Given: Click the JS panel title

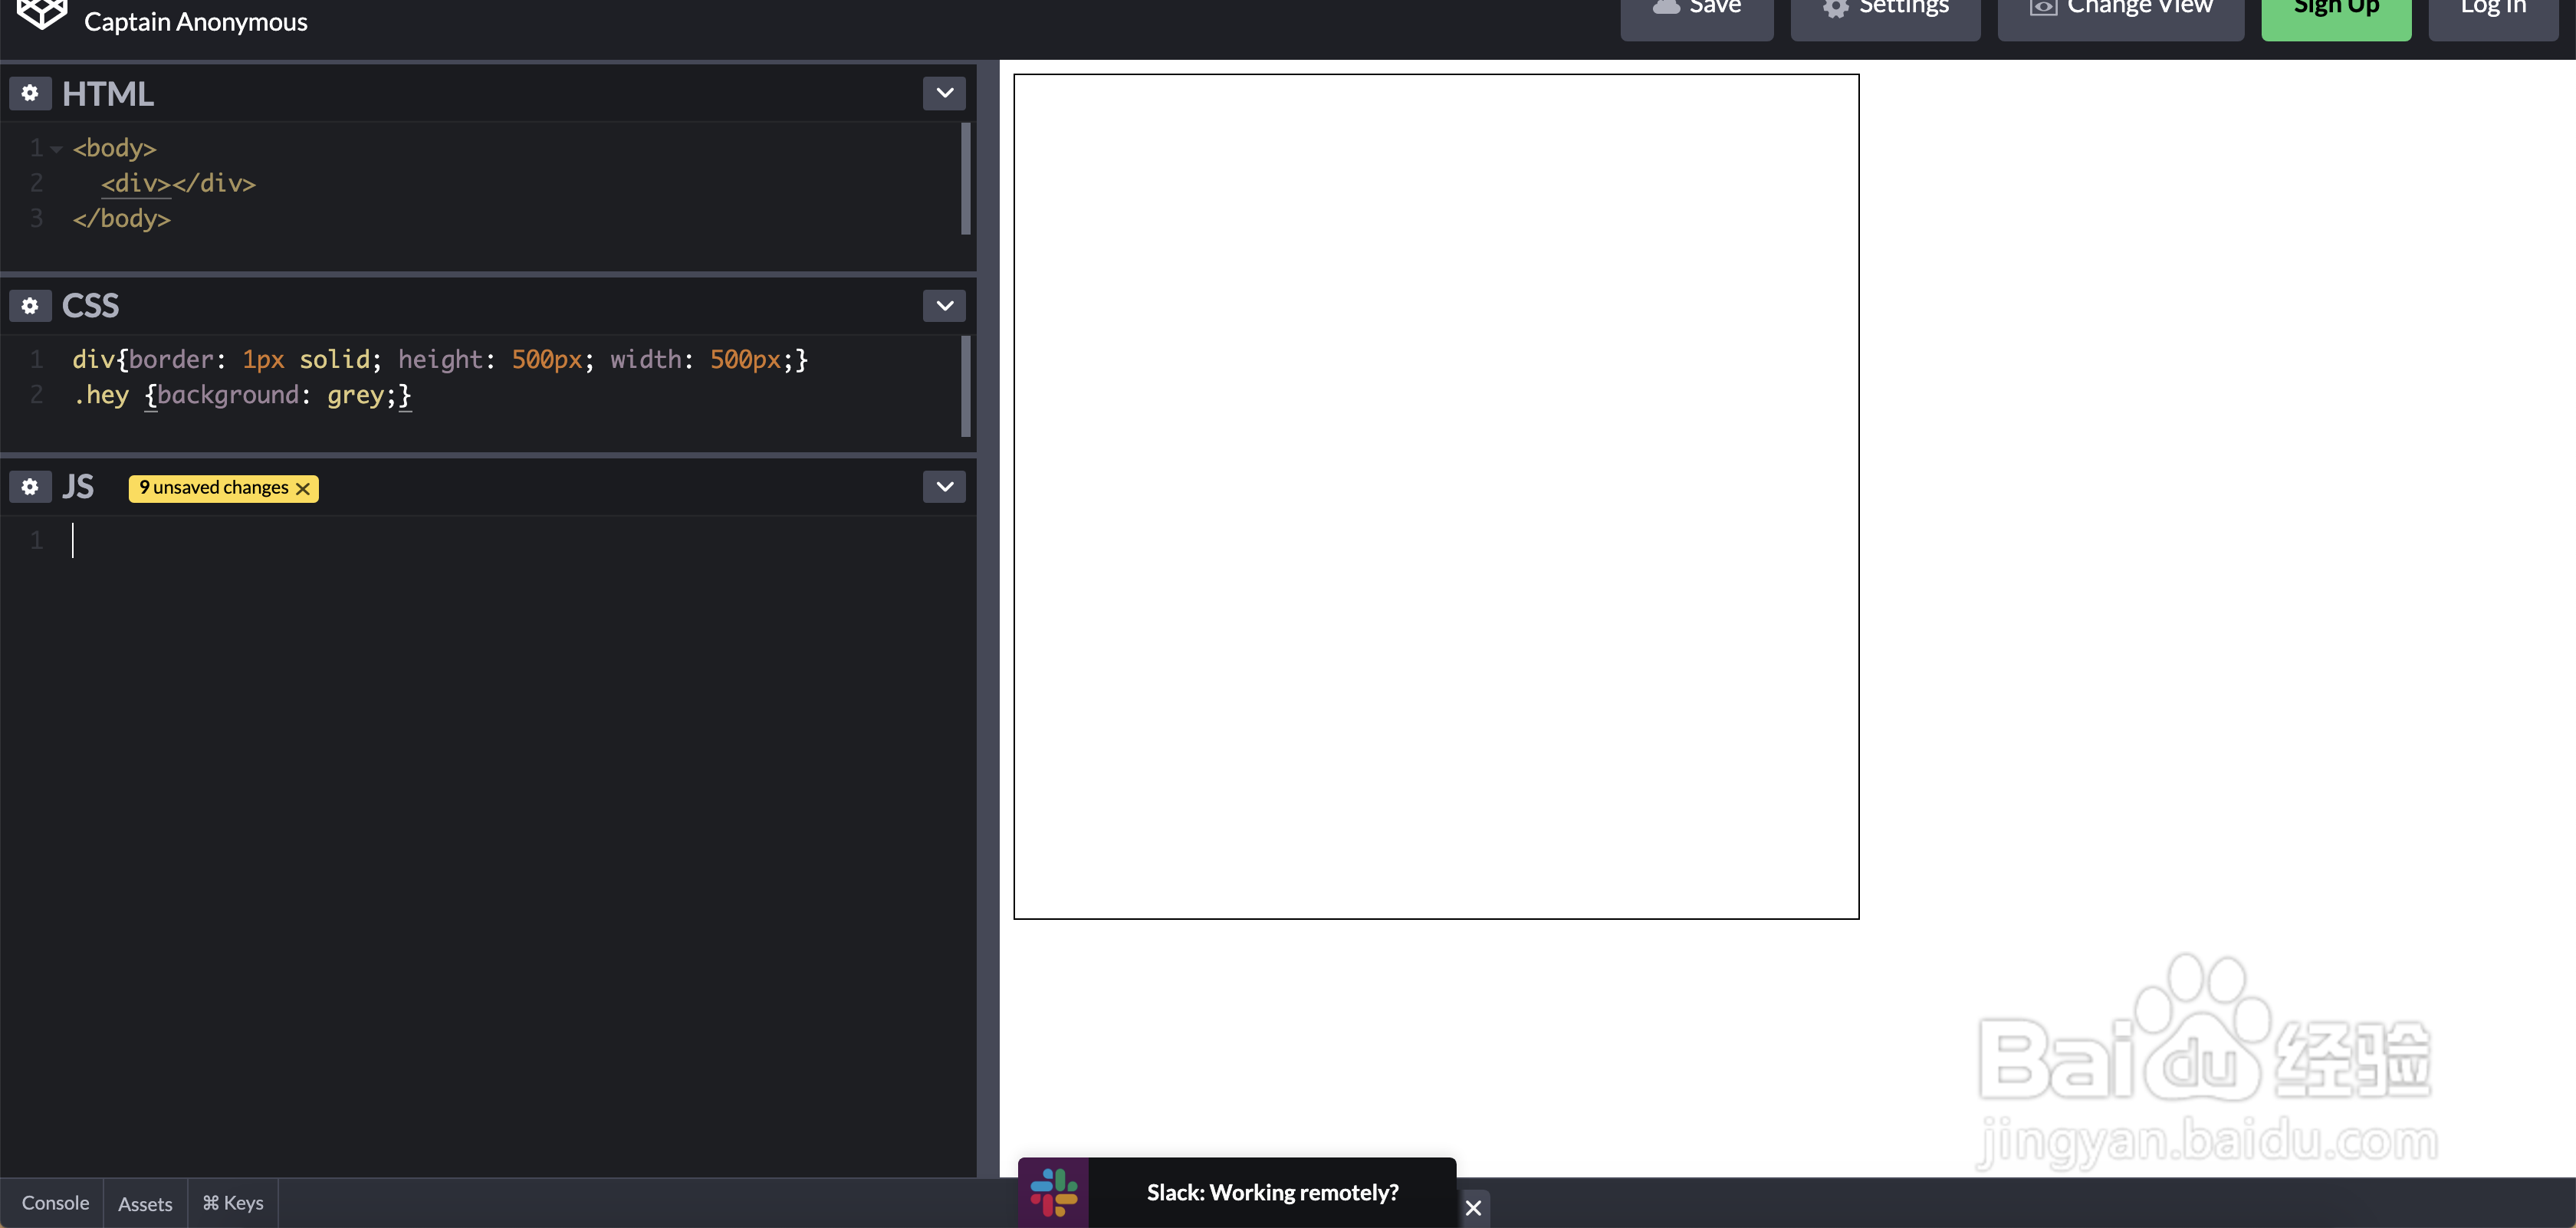Looking at the screenshot, I should pos(78,487).
